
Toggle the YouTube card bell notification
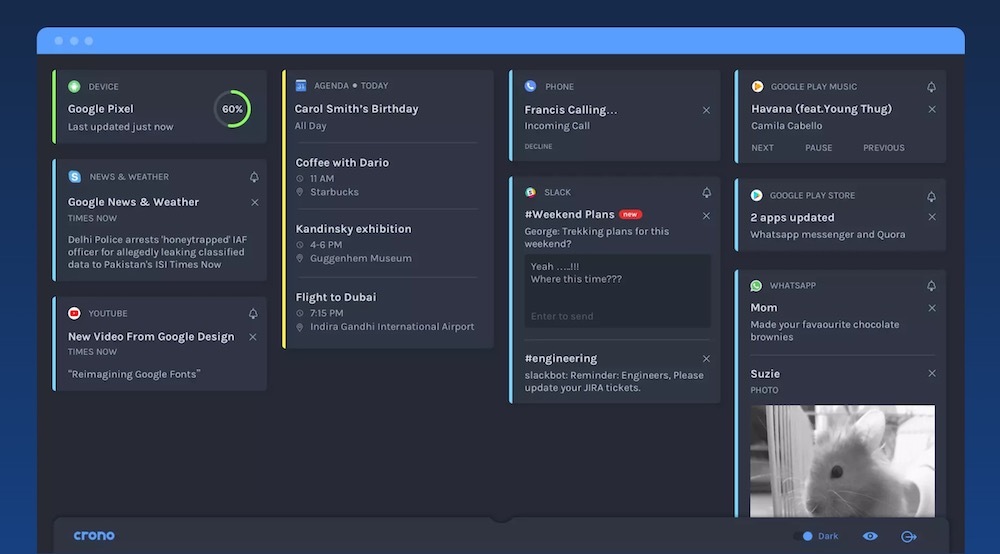pyautogui.click(x=253, y=314)
